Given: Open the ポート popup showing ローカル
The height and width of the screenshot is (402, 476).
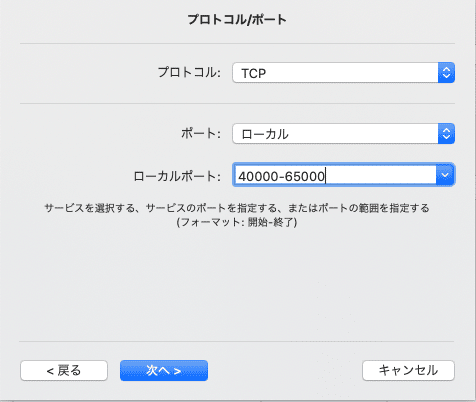Looking at the screenshot, I should click(343, 134).
